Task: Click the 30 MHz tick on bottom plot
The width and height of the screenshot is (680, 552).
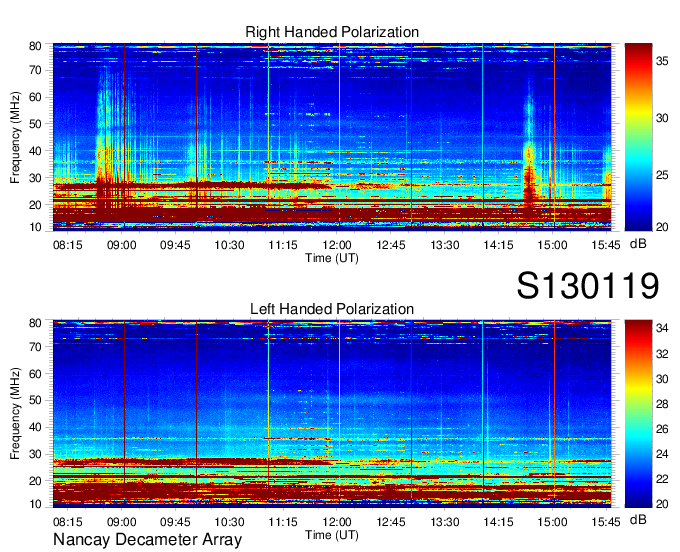Action: coord(35,454)
